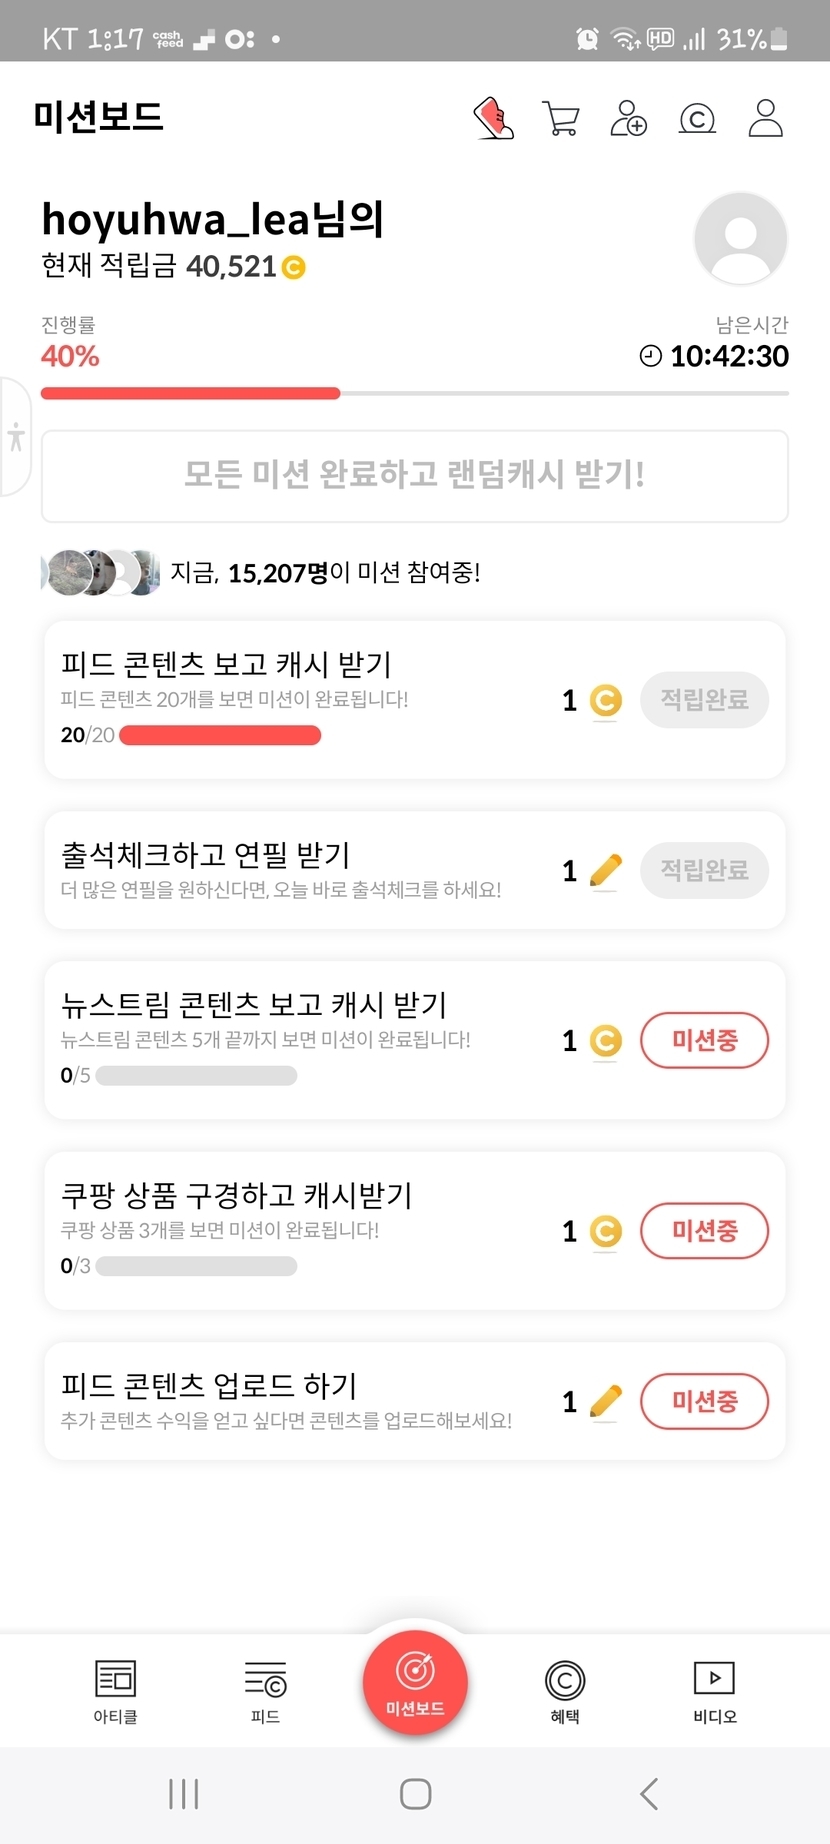Switch to the 아티클 tab
The height and width of the screenshot is (1844, 830).
115,1692
